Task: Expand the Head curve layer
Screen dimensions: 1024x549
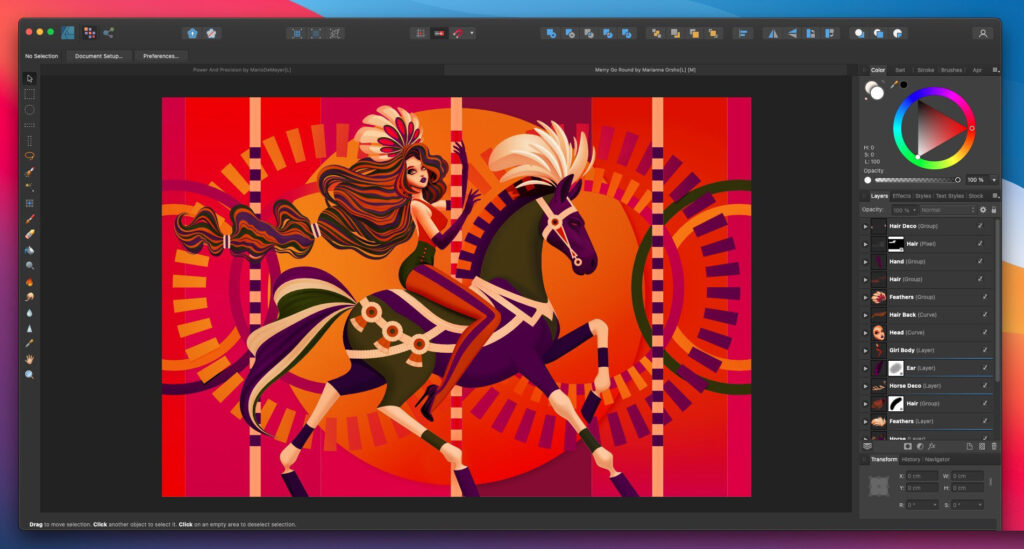Action: 865,333
